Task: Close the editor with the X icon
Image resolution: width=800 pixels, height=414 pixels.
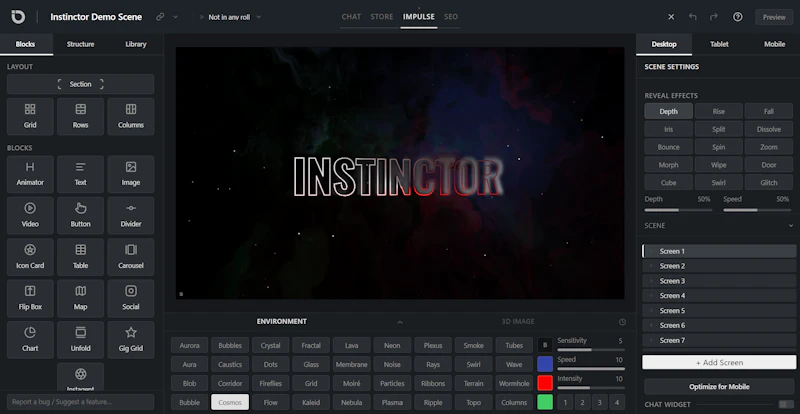Action: 671,17
